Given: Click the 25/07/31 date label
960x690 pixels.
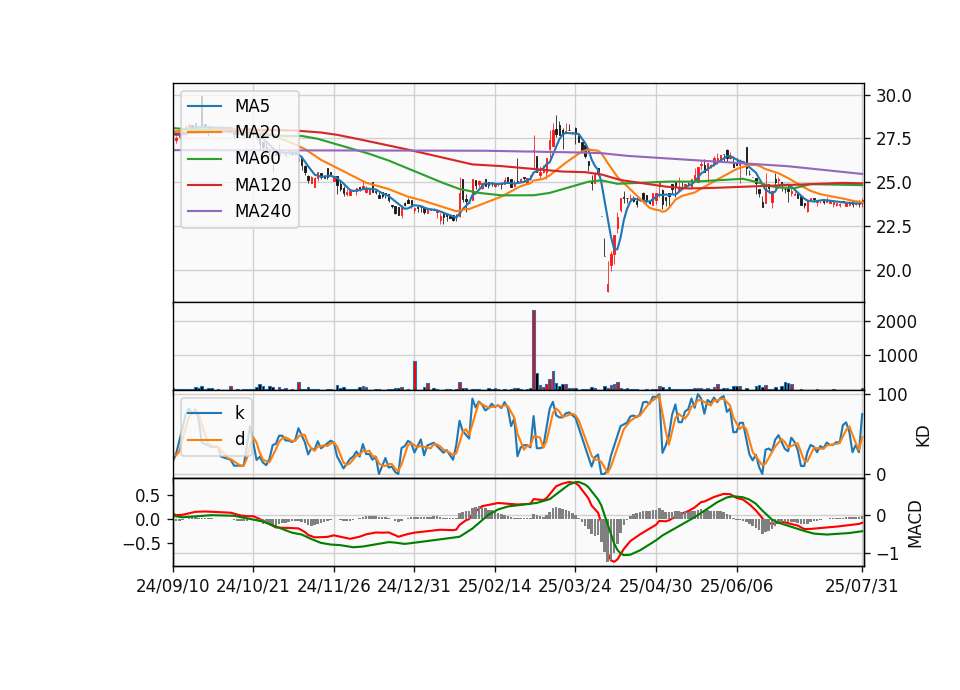Looking at the screenshot, I should point(861,586).
